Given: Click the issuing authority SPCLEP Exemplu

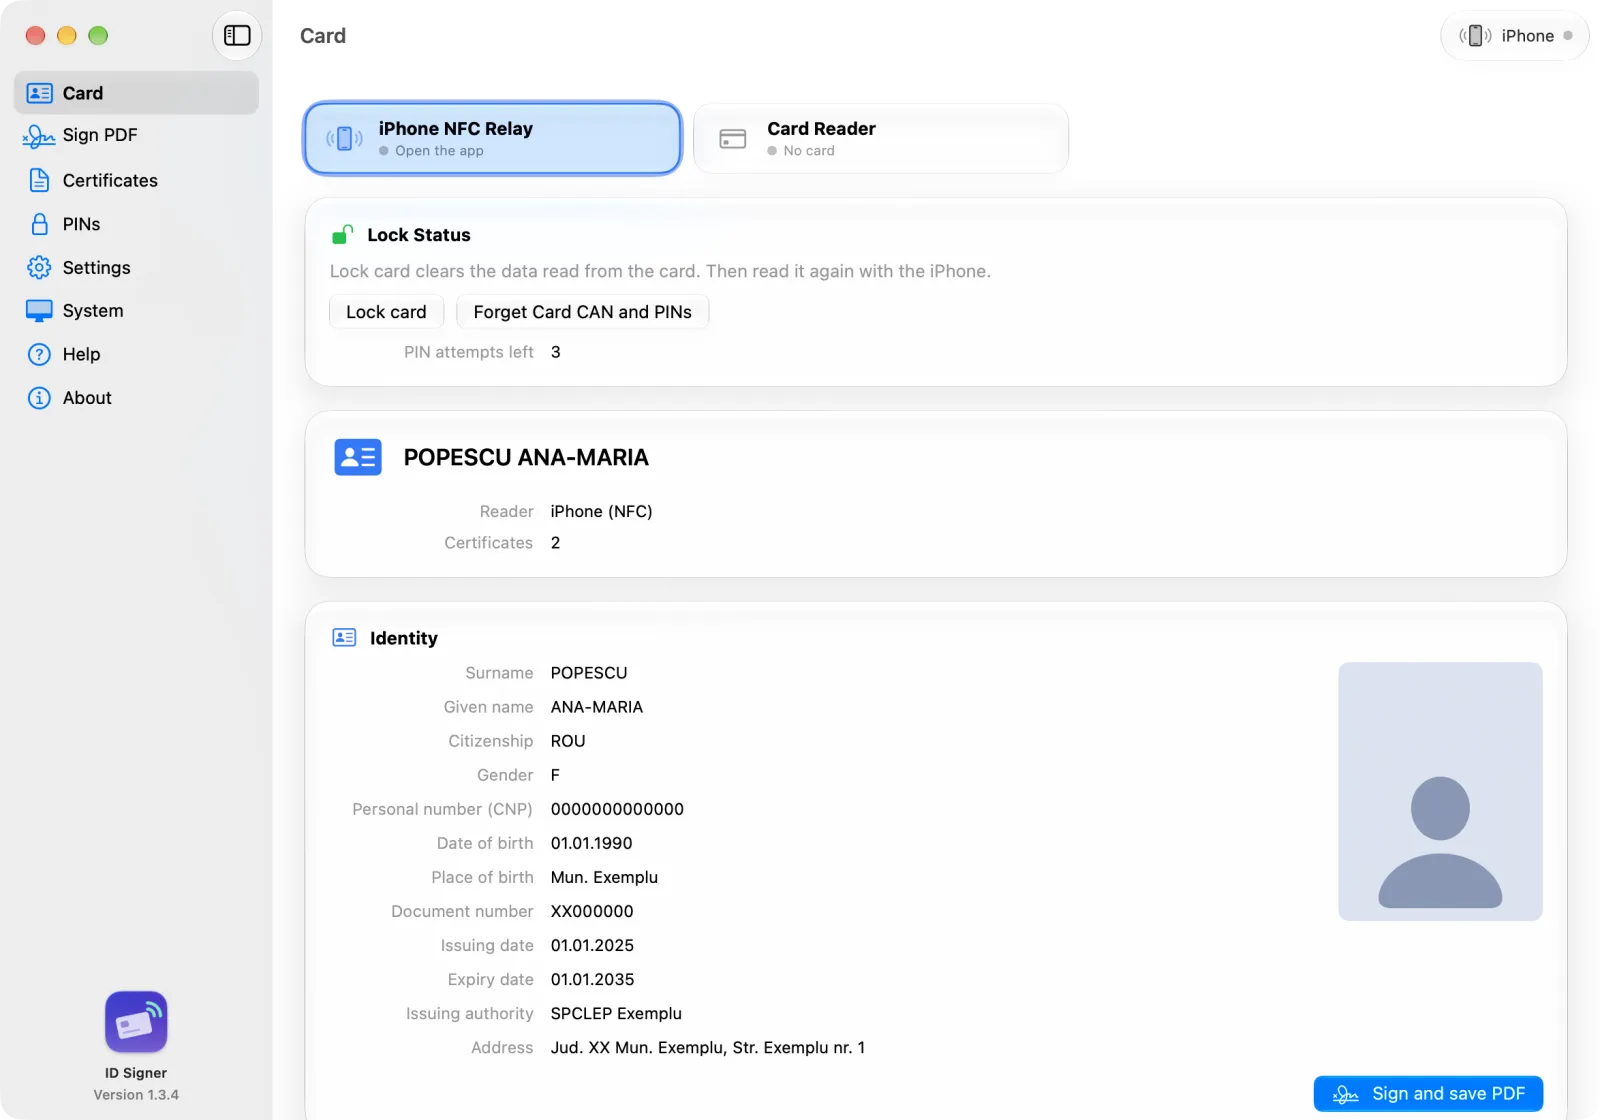Looking at the screenshot, I should (616, 1013).
